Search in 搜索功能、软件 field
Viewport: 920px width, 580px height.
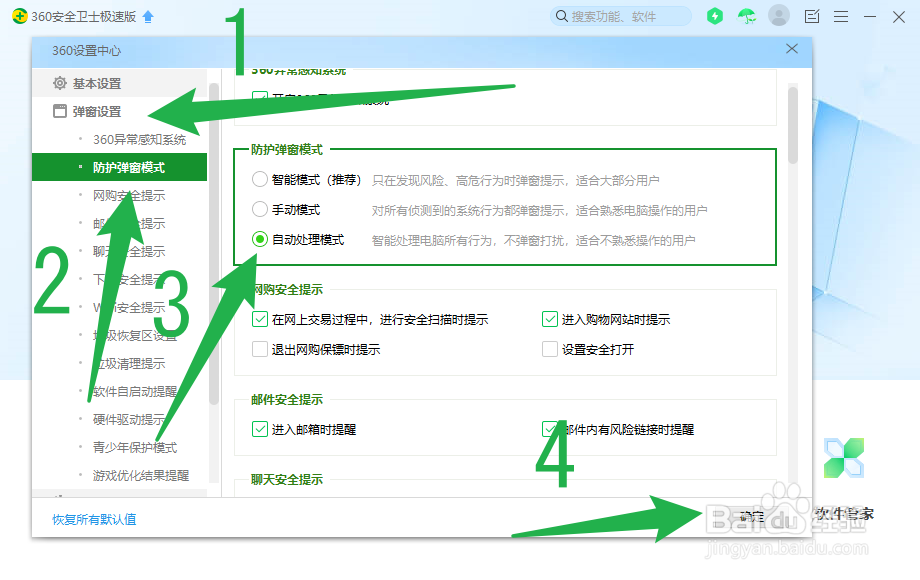tap(621, 16)
